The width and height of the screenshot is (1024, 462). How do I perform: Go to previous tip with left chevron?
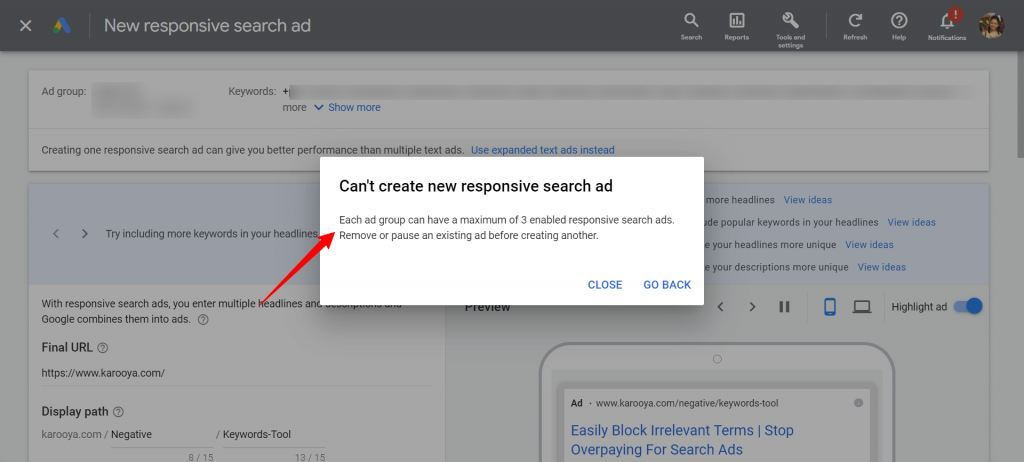coord(56,233)
